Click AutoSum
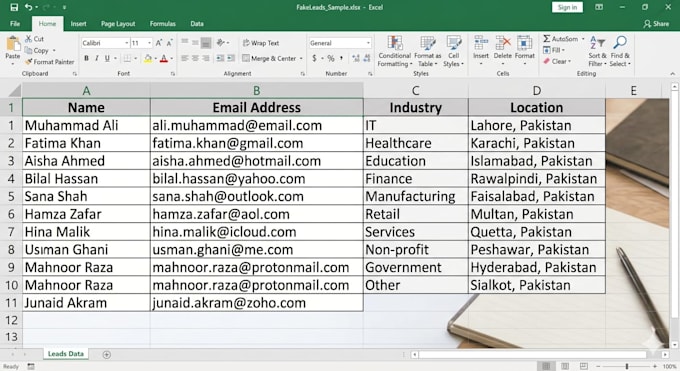This screenshot has height=371, width=680. [562, 39]
